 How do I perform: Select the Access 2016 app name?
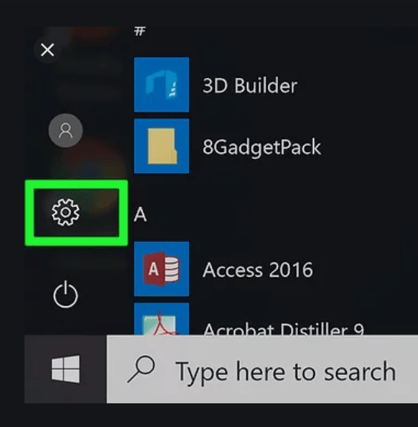(258, 270)
